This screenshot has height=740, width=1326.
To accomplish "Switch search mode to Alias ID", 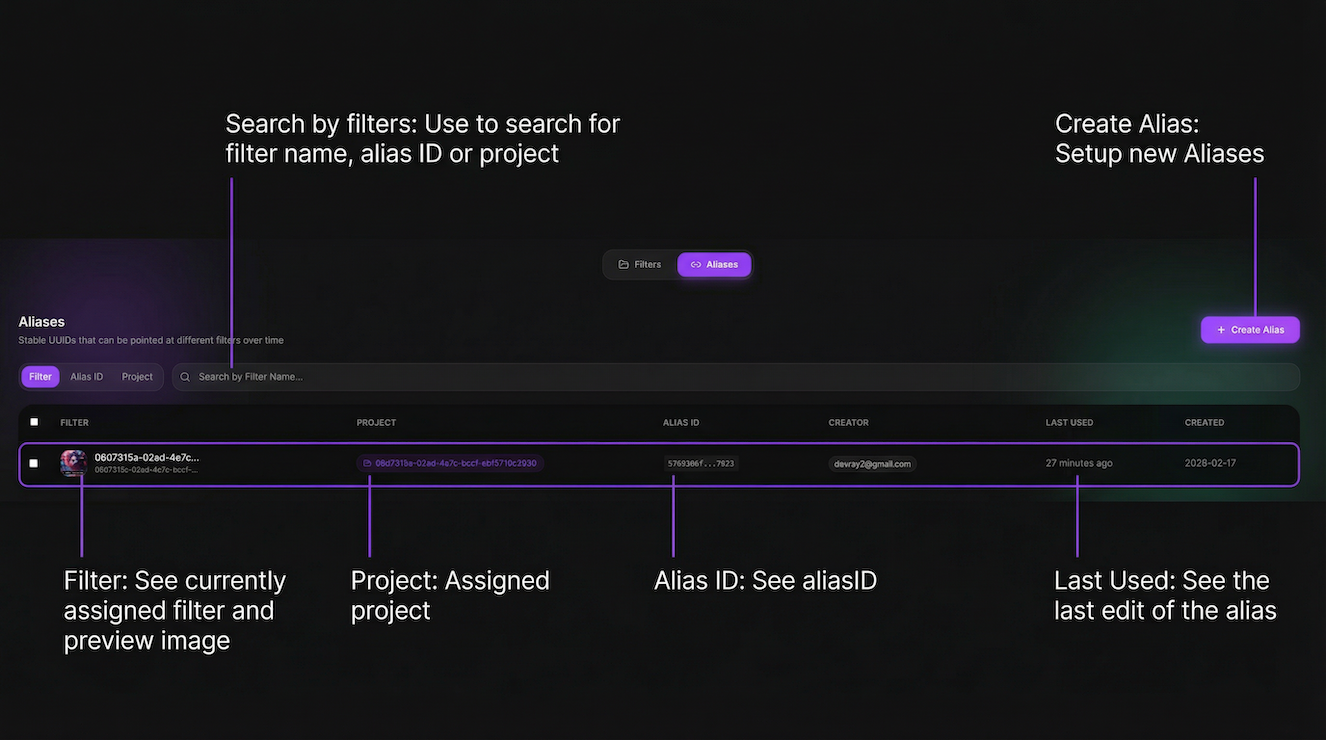I will pyautogui.click(x=86, y=377).
